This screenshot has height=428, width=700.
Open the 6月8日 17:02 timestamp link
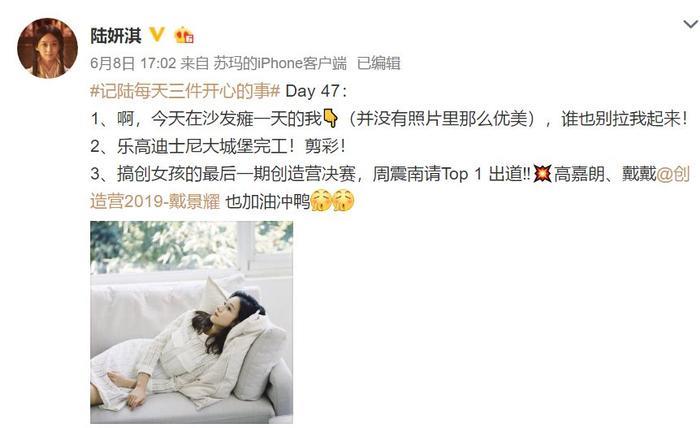point(133,63)
